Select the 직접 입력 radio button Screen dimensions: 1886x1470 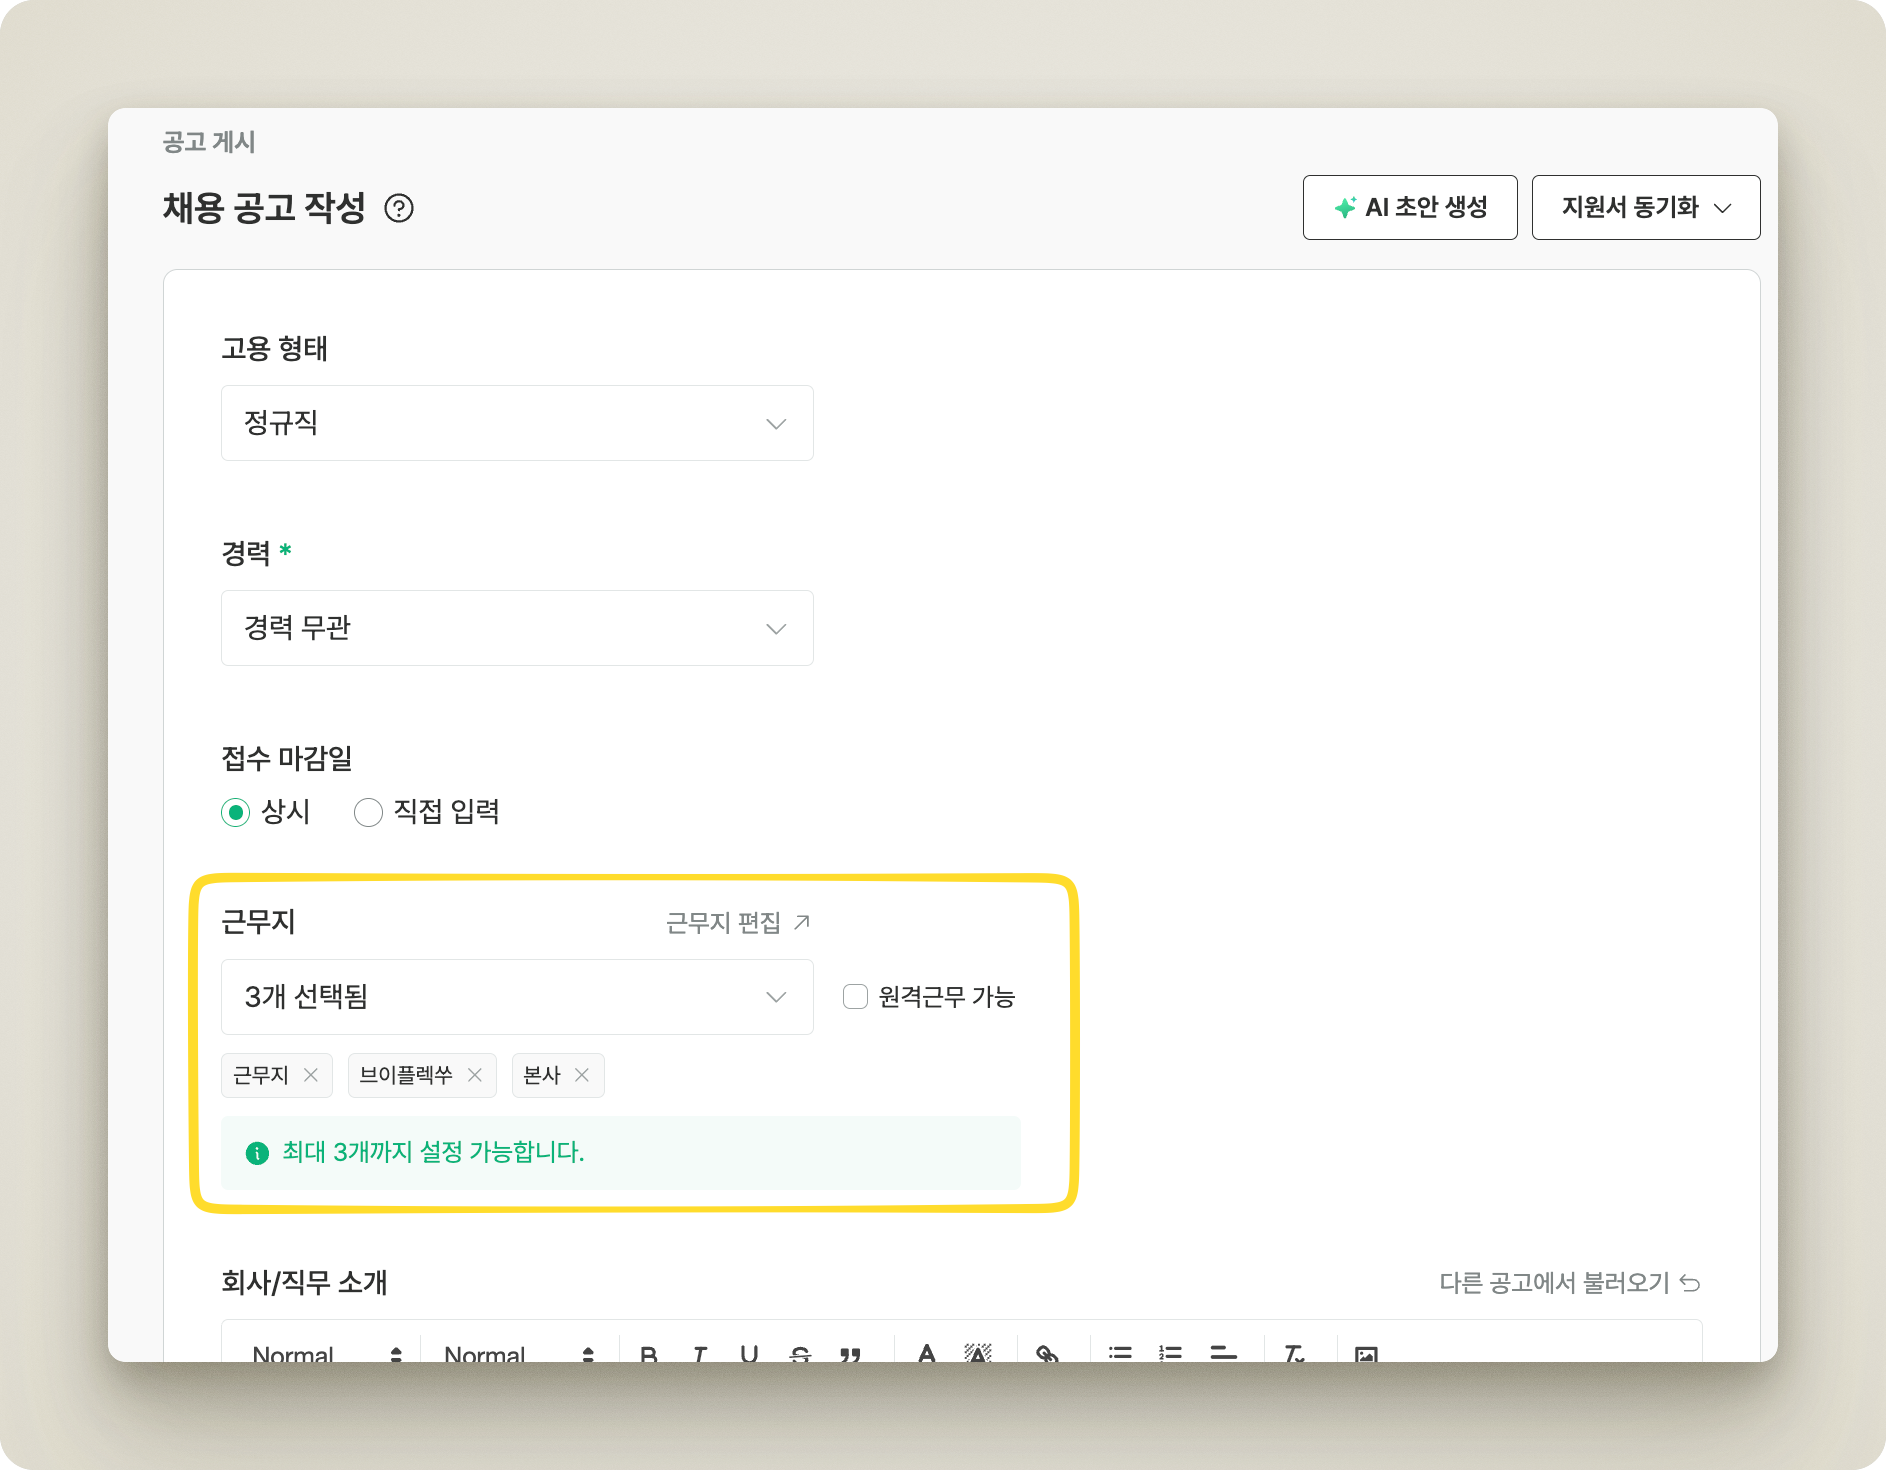(x=368, y=812)
